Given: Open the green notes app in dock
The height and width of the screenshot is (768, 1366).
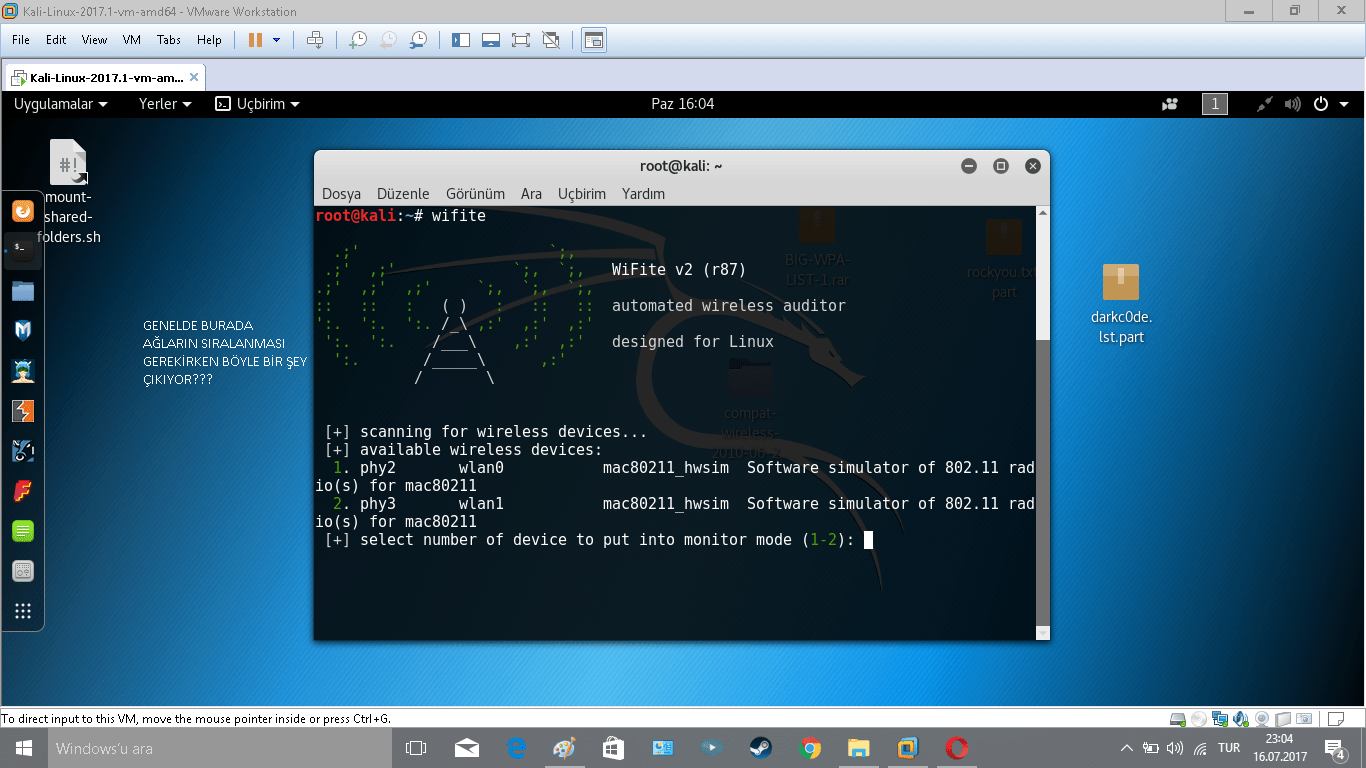Looking at the screenshot, I should pyautogui.click(x=23, y=531).
